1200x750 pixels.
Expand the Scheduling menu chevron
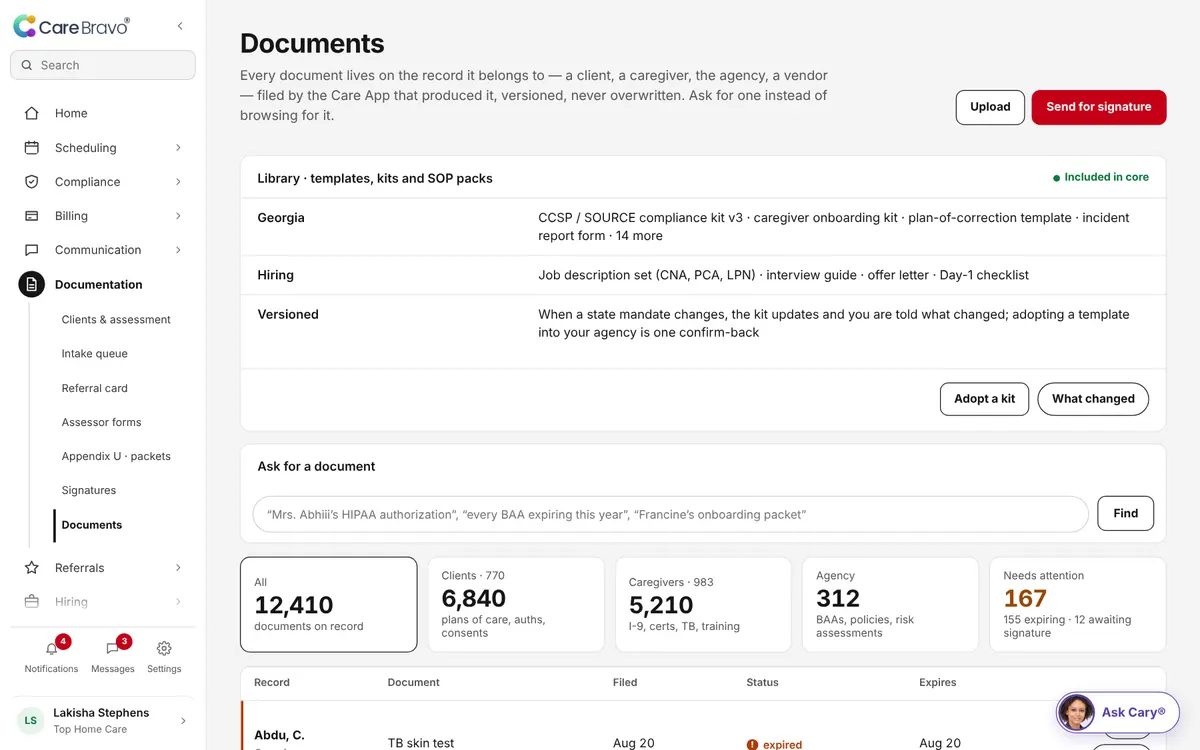178,147
